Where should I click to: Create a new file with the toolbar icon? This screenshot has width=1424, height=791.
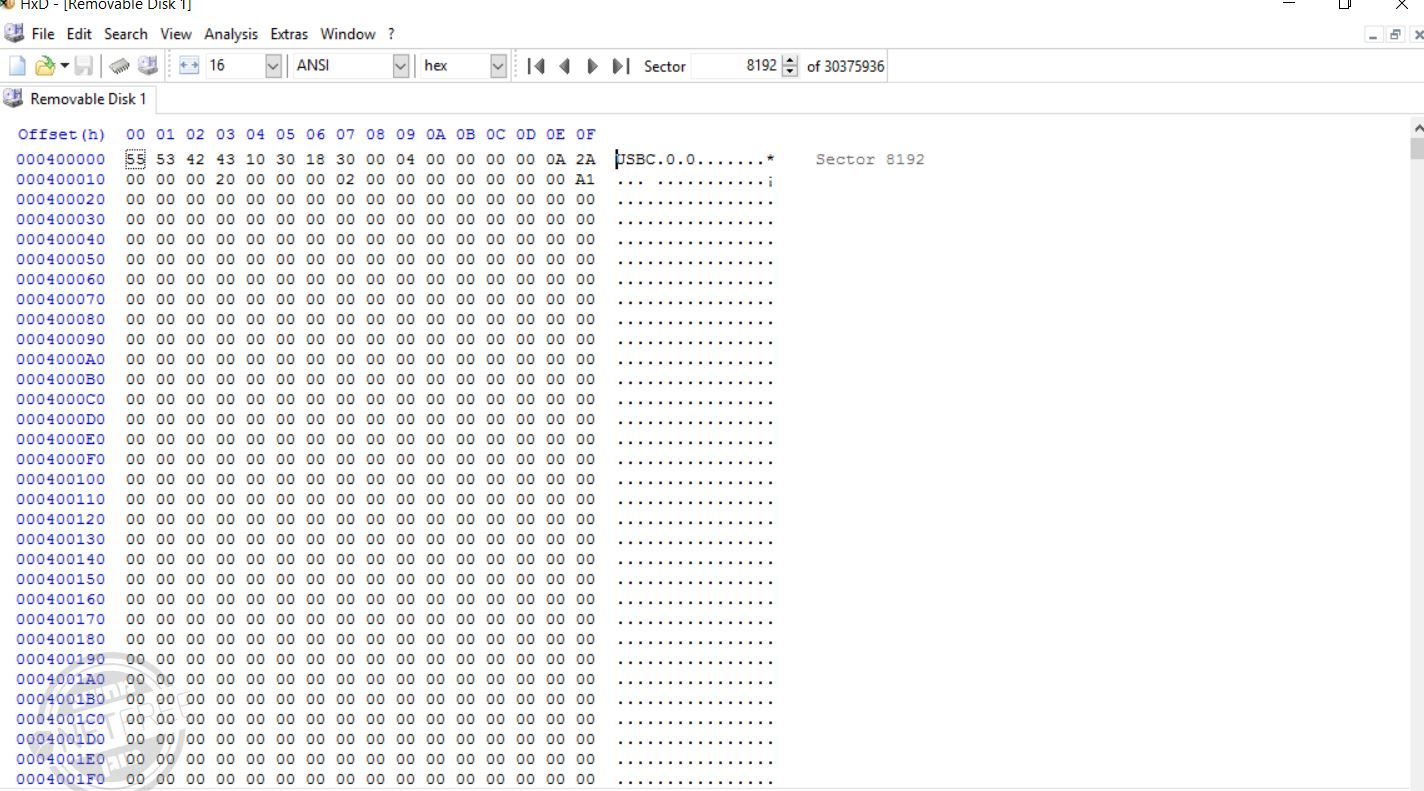tap(17, 66)
